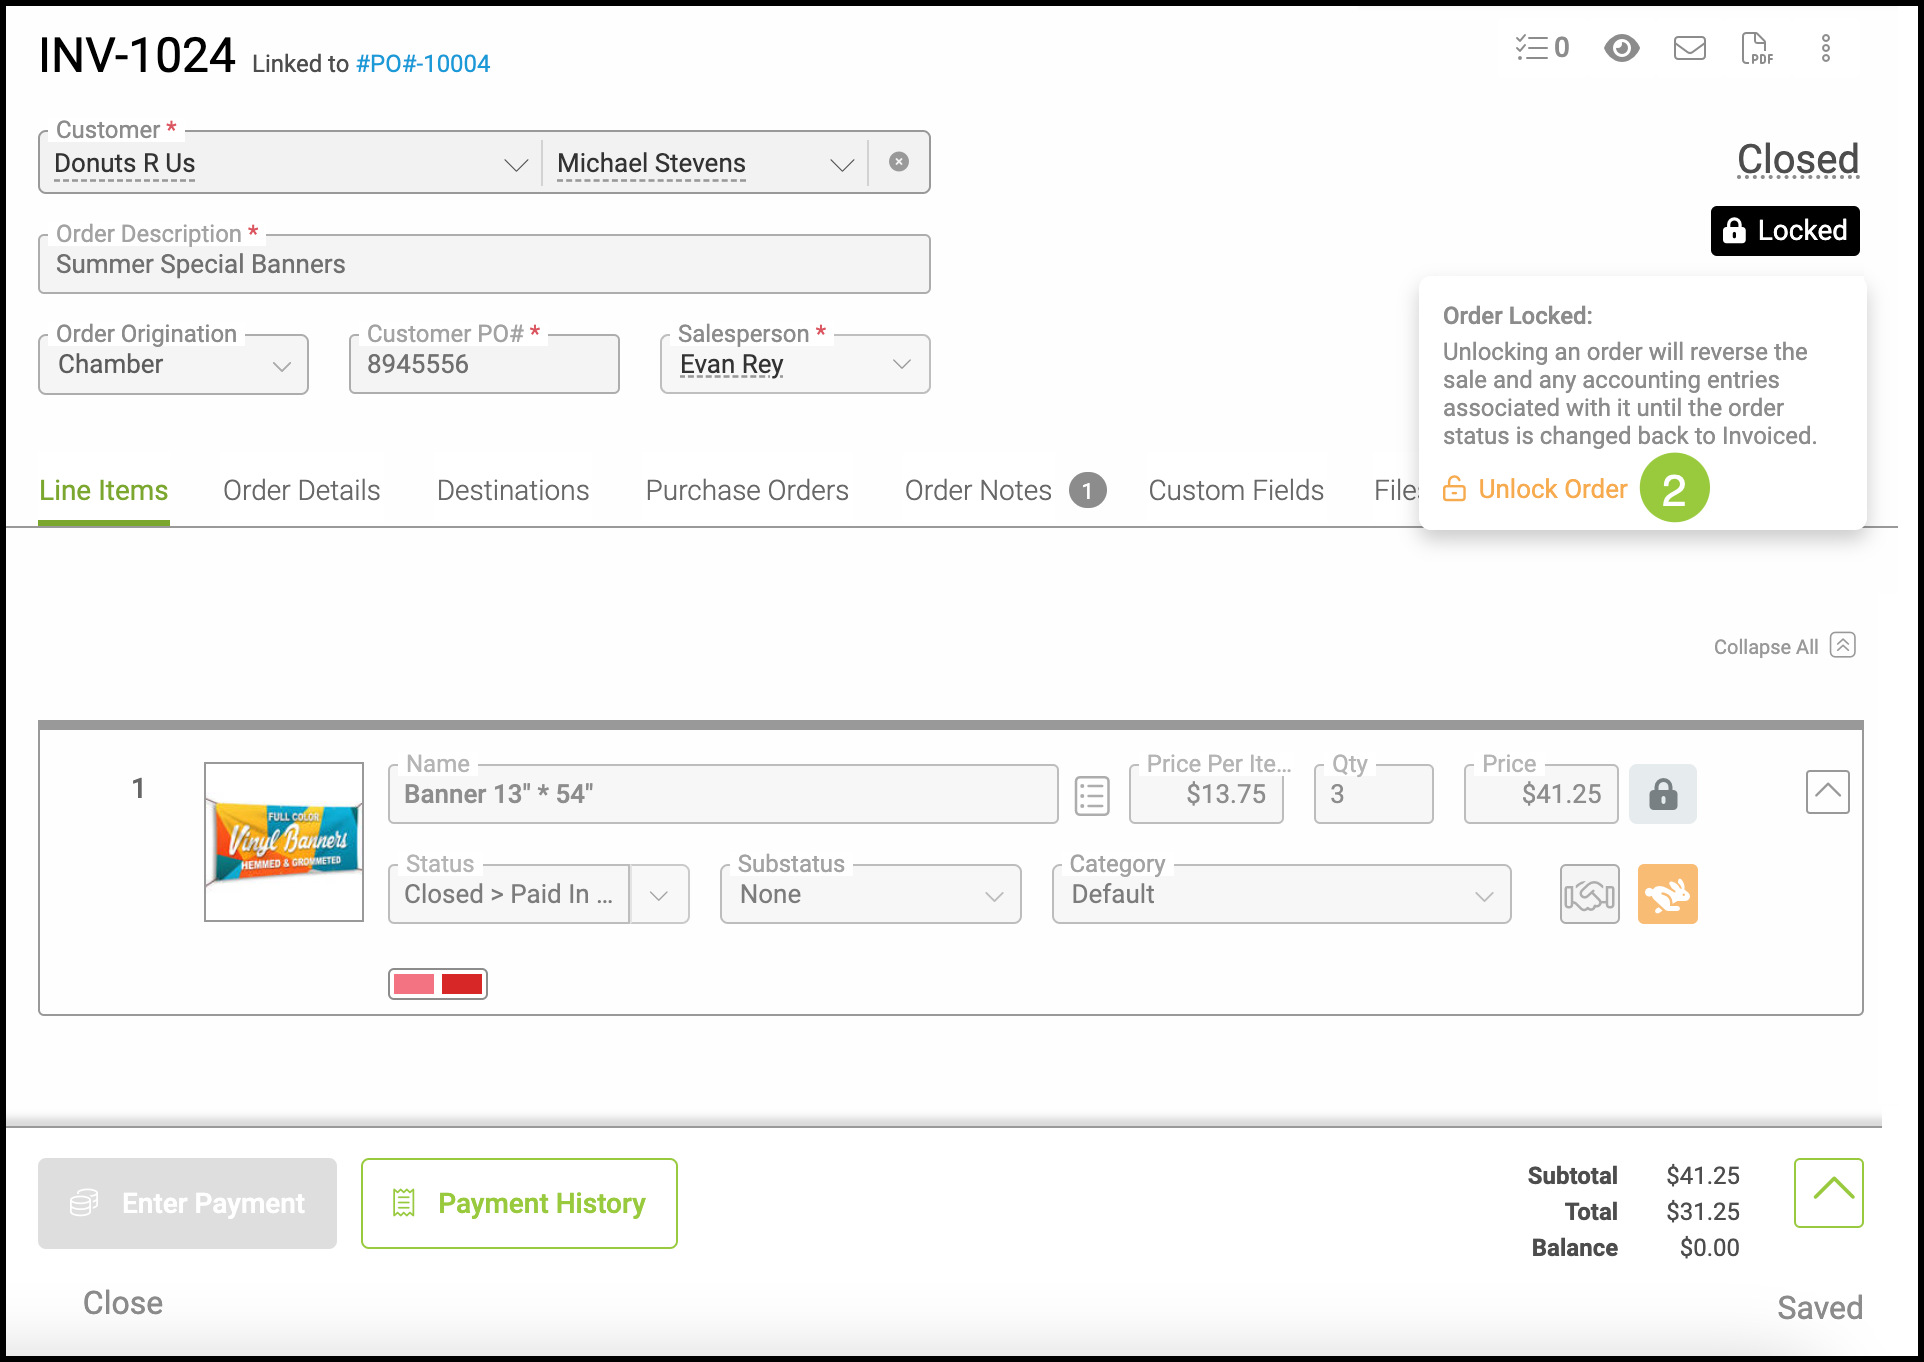Export invoice using the PDF icon
The image size is (1924, 1362).
(1756, 48)
